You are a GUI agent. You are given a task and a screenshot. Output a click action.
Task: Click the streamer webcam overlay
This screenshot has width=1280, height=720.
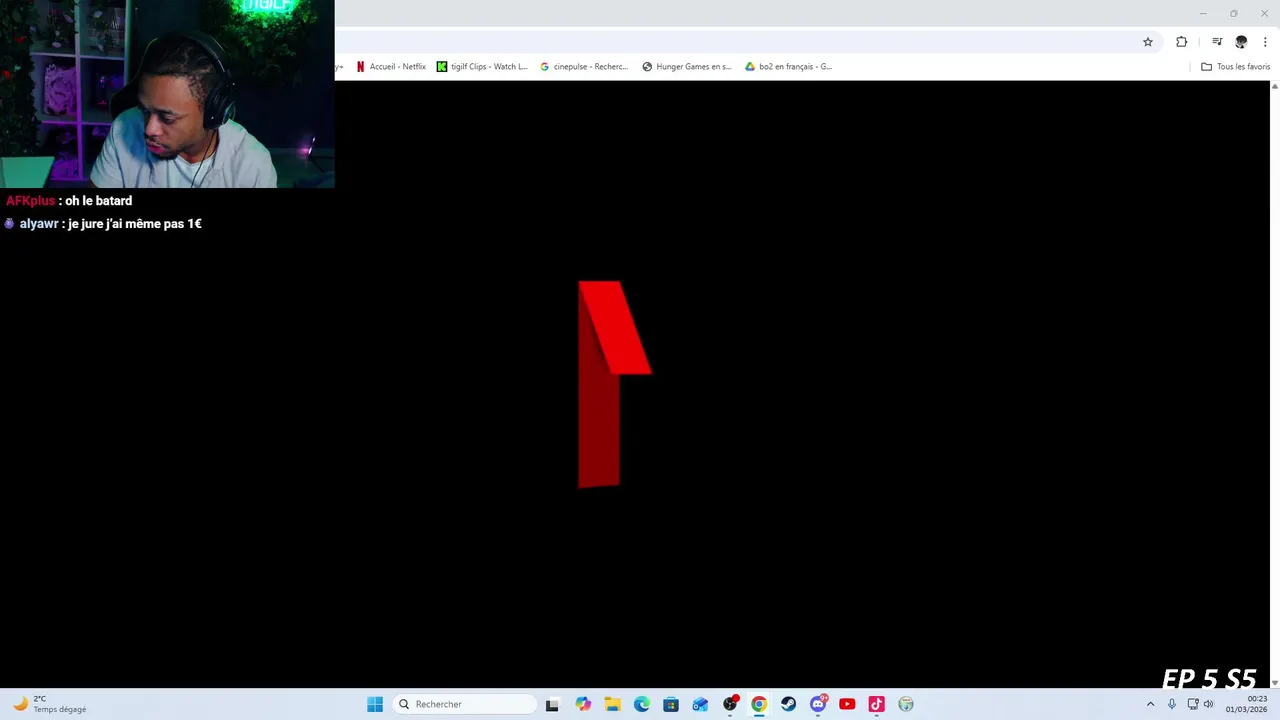tap(167, 94)
